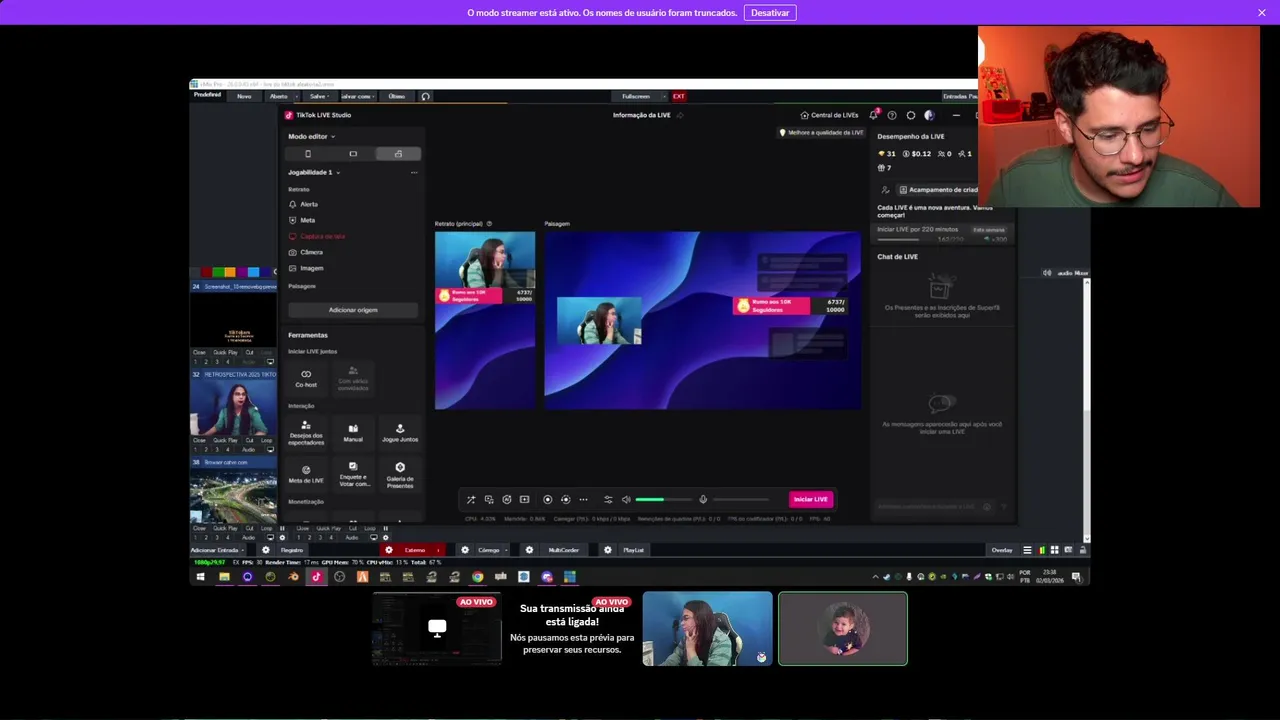Select the Alerta source

(303, 204)
